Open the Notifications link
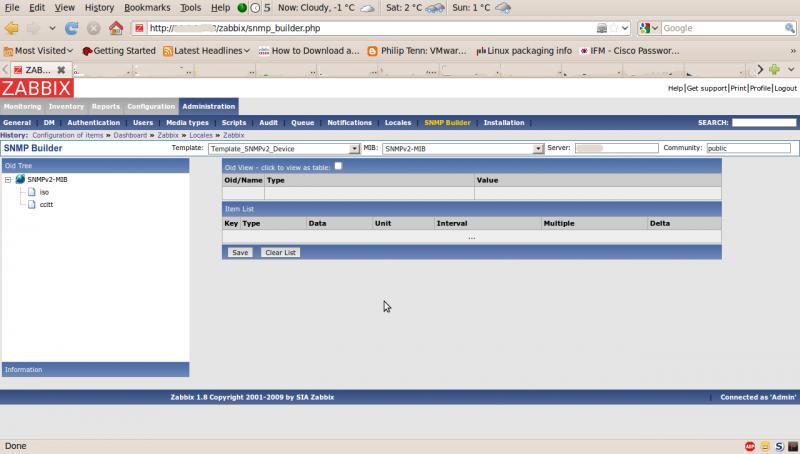Viewport: 800px width, 454px height. (x=349, y=122)
